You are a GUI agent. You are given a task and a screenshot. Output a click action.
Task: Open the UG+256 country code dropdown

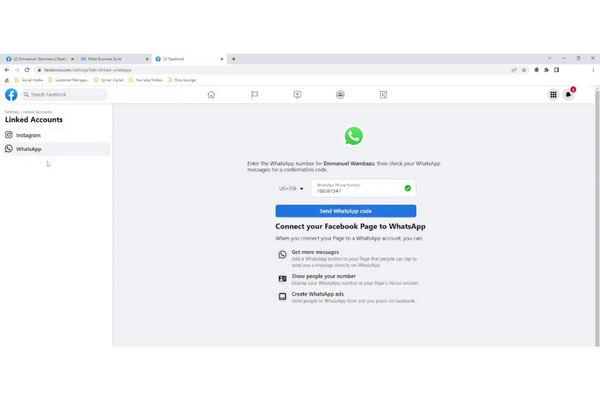coord(291,188)
